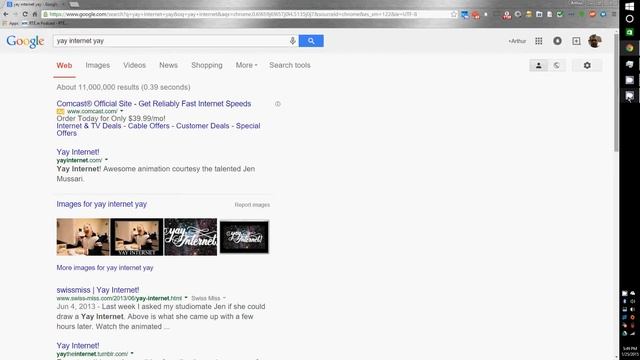This screenshot has height=360, width=640.
Task: Click Report images link
Action: (x=252, y=205)
